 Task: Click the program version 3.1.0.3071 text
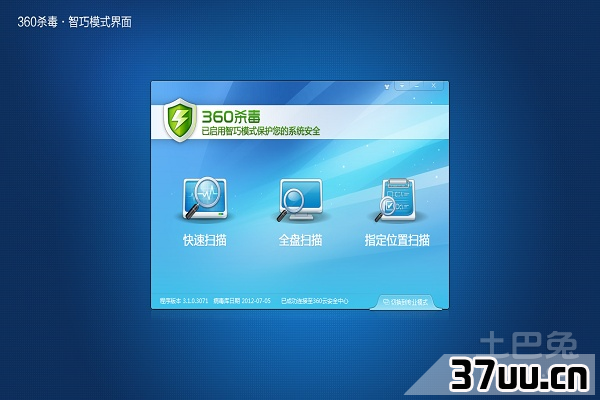coord(184,301)
